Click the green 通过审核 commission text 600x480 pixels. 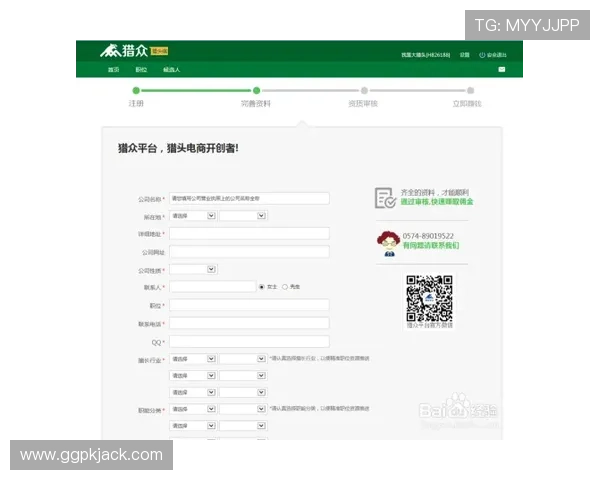(437, 202)
